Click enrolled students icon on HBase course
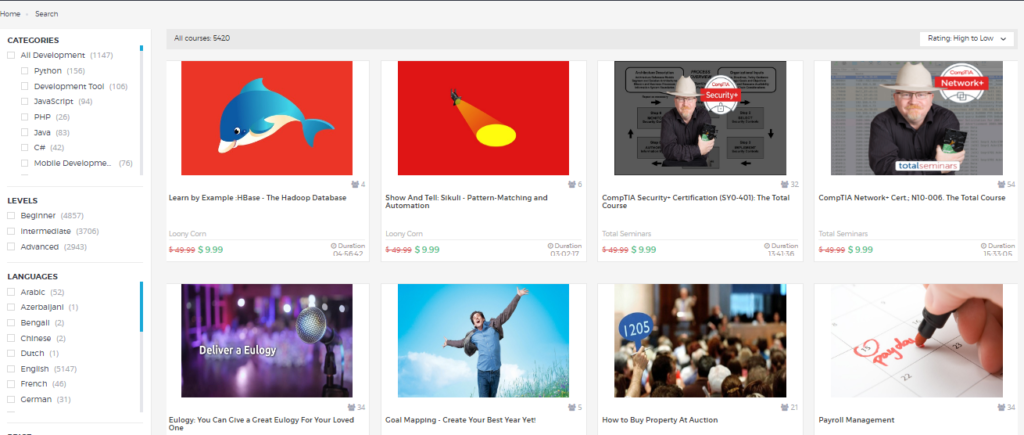The width and height of the screenshot is (1024, 435). pos(355,185)
